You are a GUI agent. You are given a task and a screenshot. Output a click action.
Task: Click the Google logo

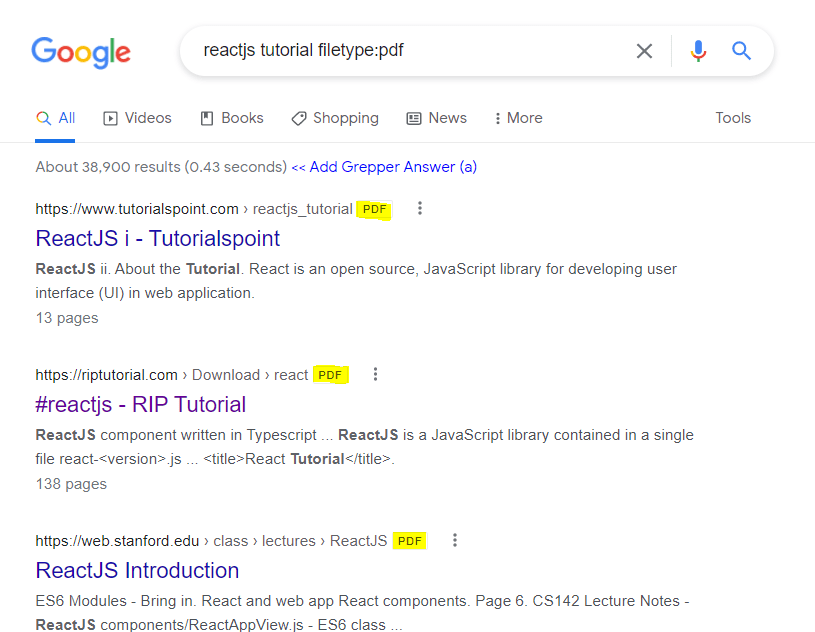pos(81,52)
